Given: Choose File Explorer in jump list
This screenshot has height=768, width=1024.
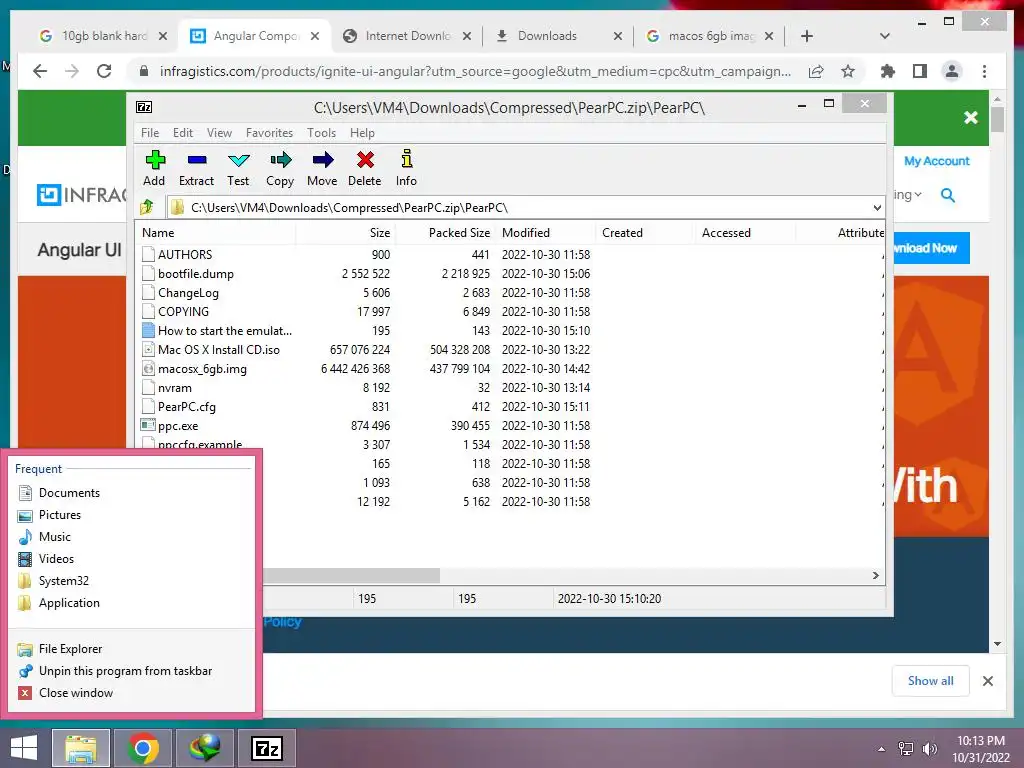Looking at the screenshot, I should coord(131,649).
